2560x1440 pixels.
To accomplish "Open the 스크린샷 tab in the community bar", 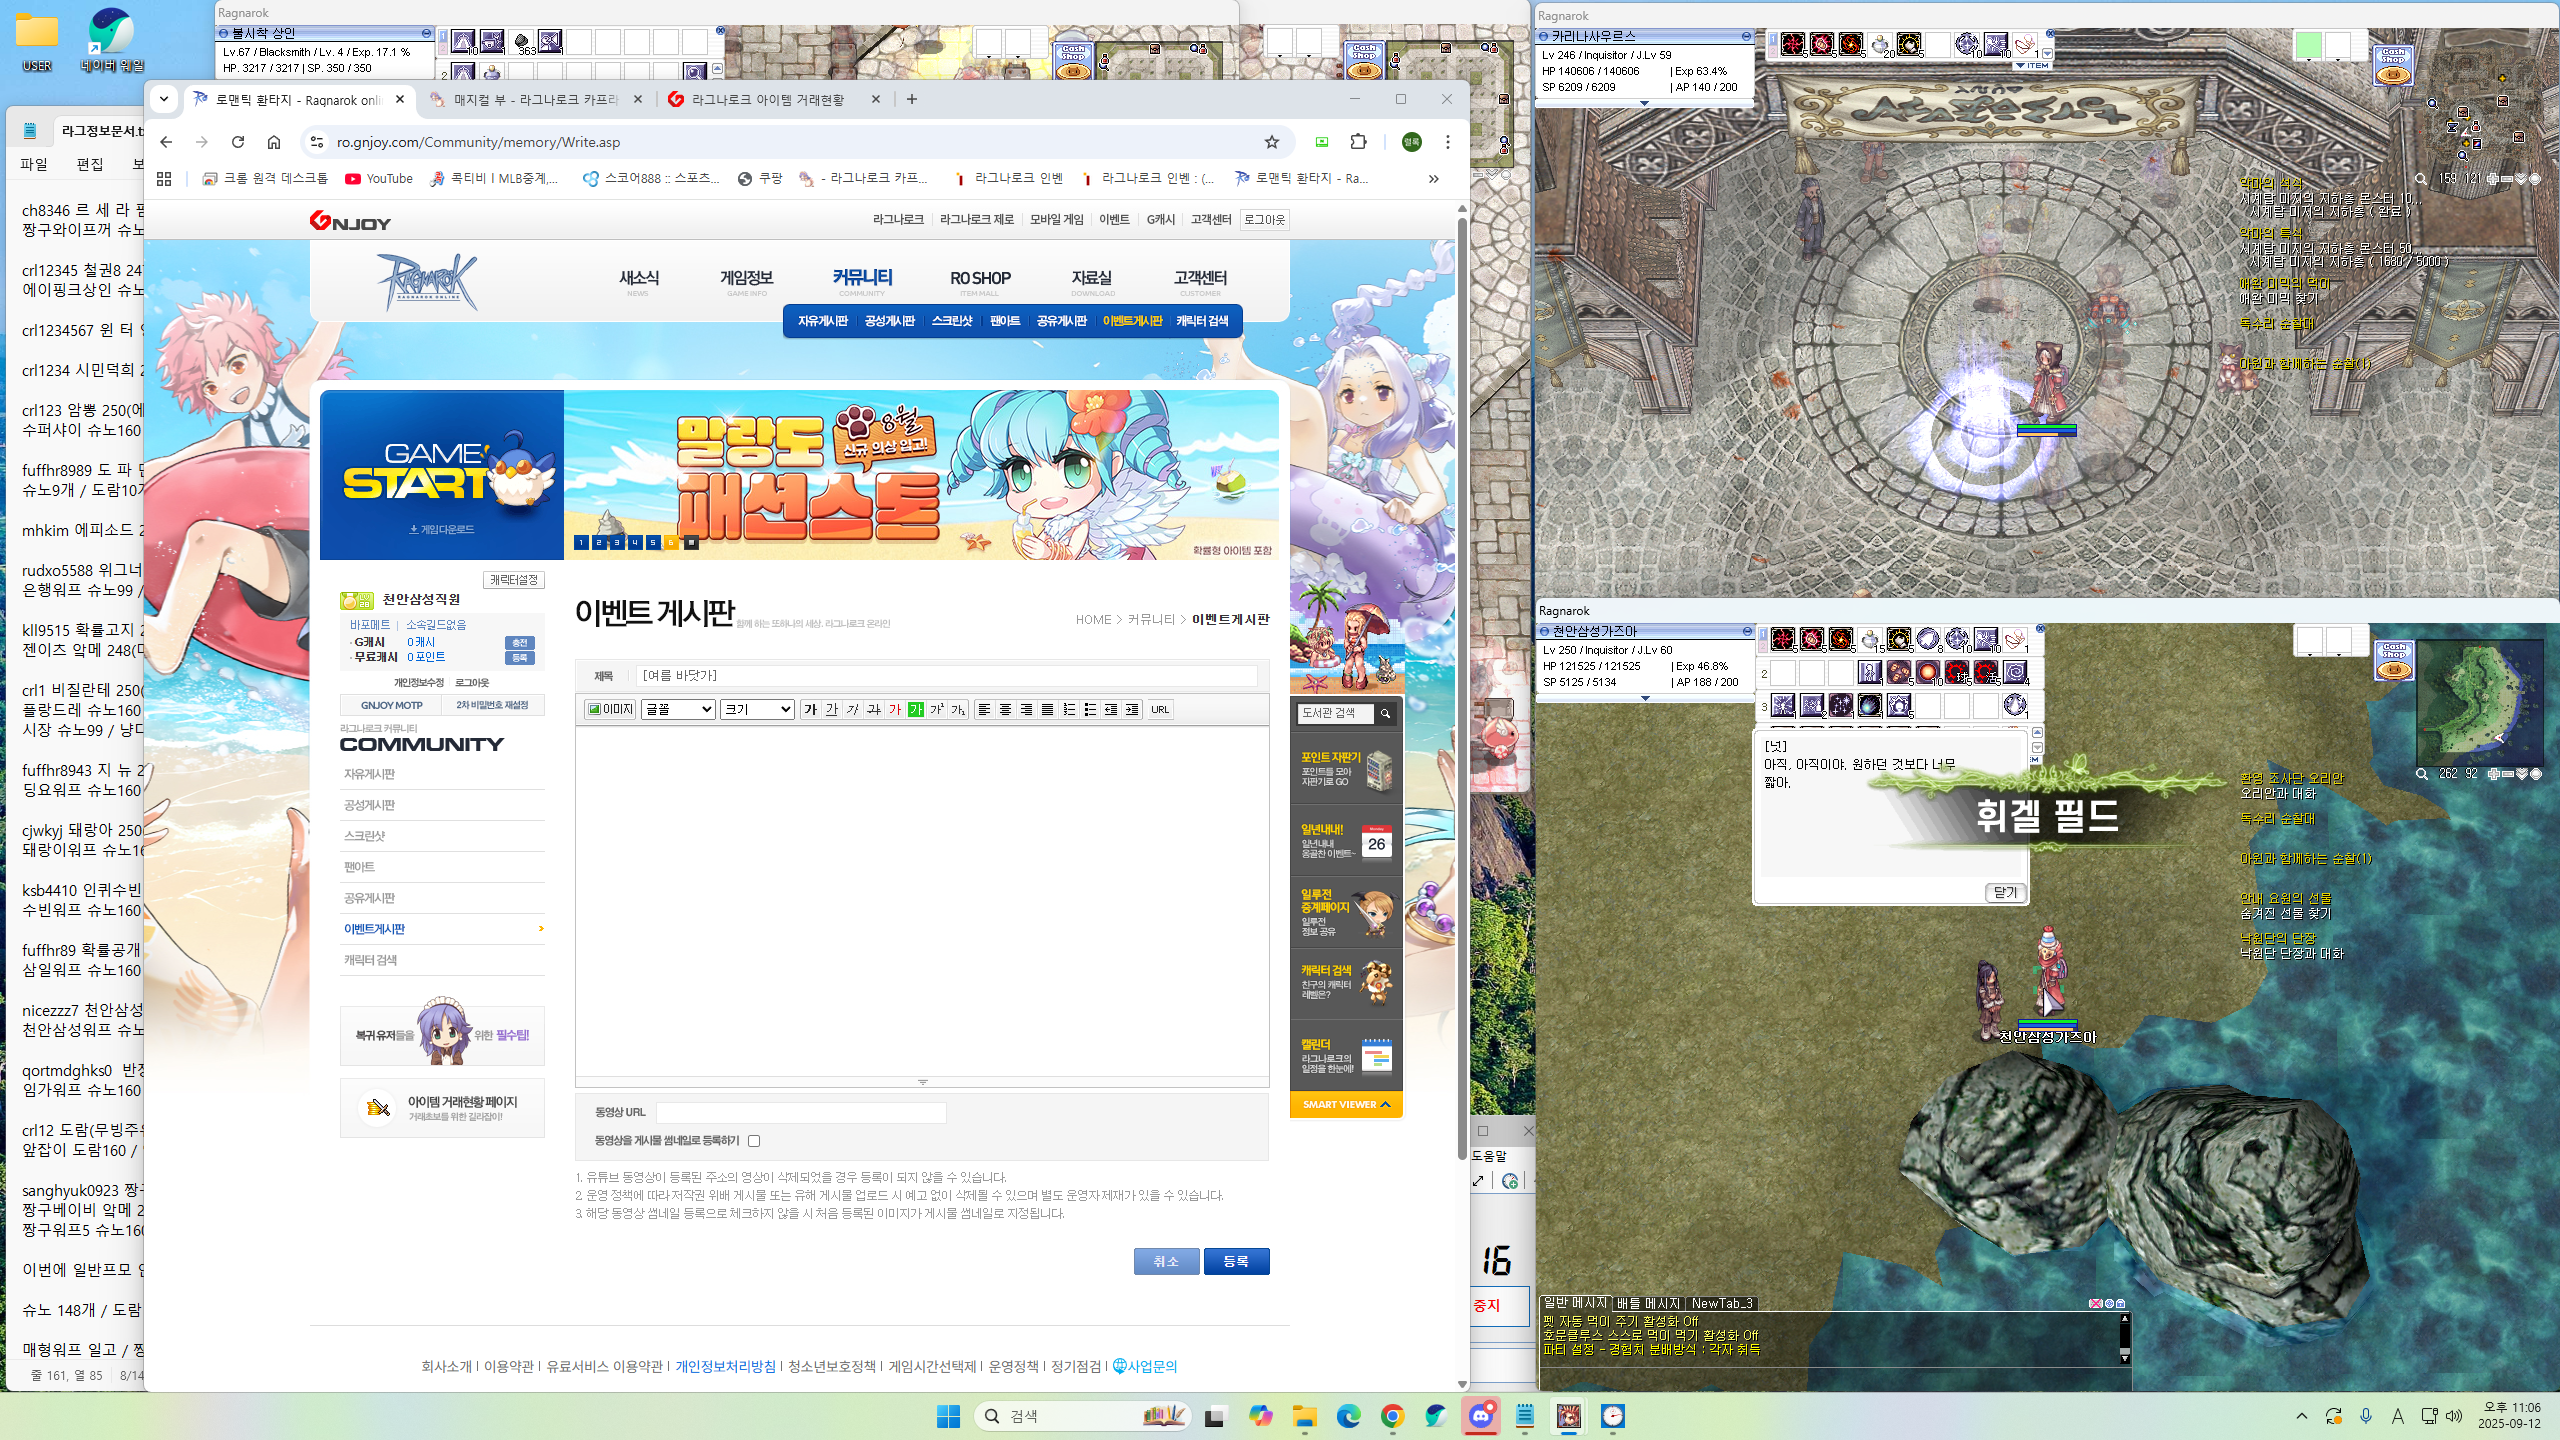I will coord(951,321).
